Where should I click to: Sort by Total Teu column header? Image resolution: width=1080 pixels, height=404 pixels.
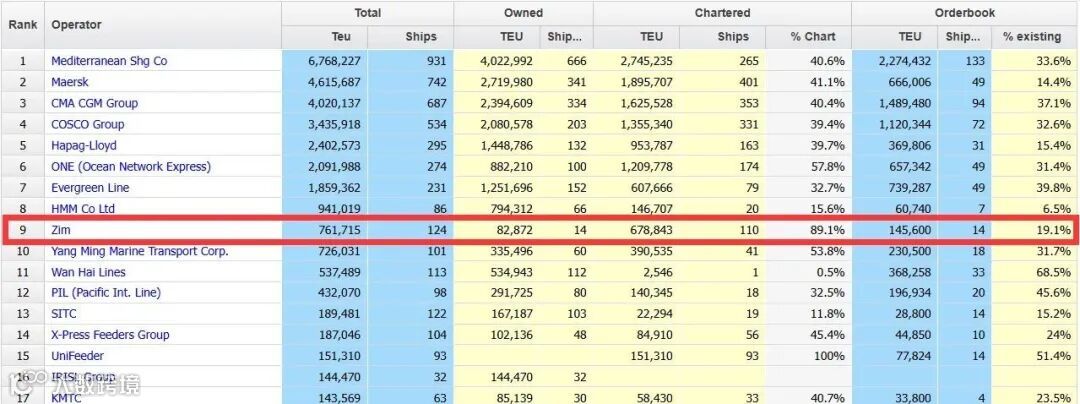(342, 37)
